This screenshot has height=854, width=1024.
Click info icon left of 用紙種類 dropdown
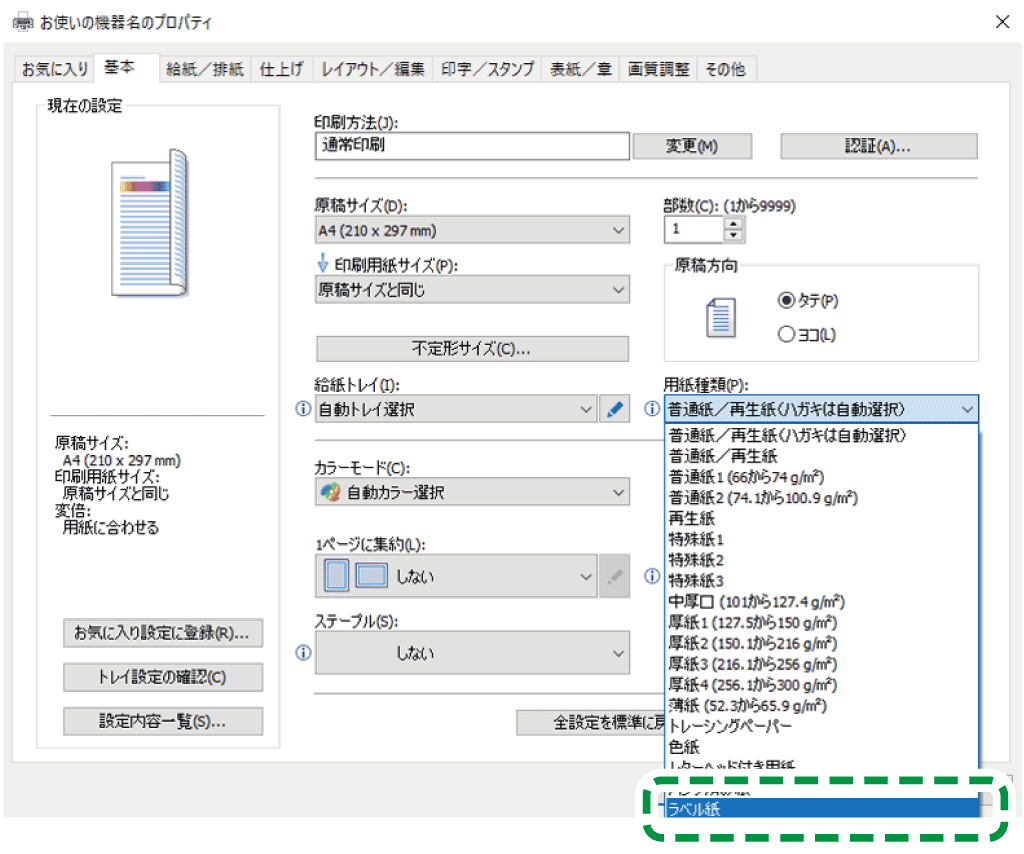(x=652, y=409)
